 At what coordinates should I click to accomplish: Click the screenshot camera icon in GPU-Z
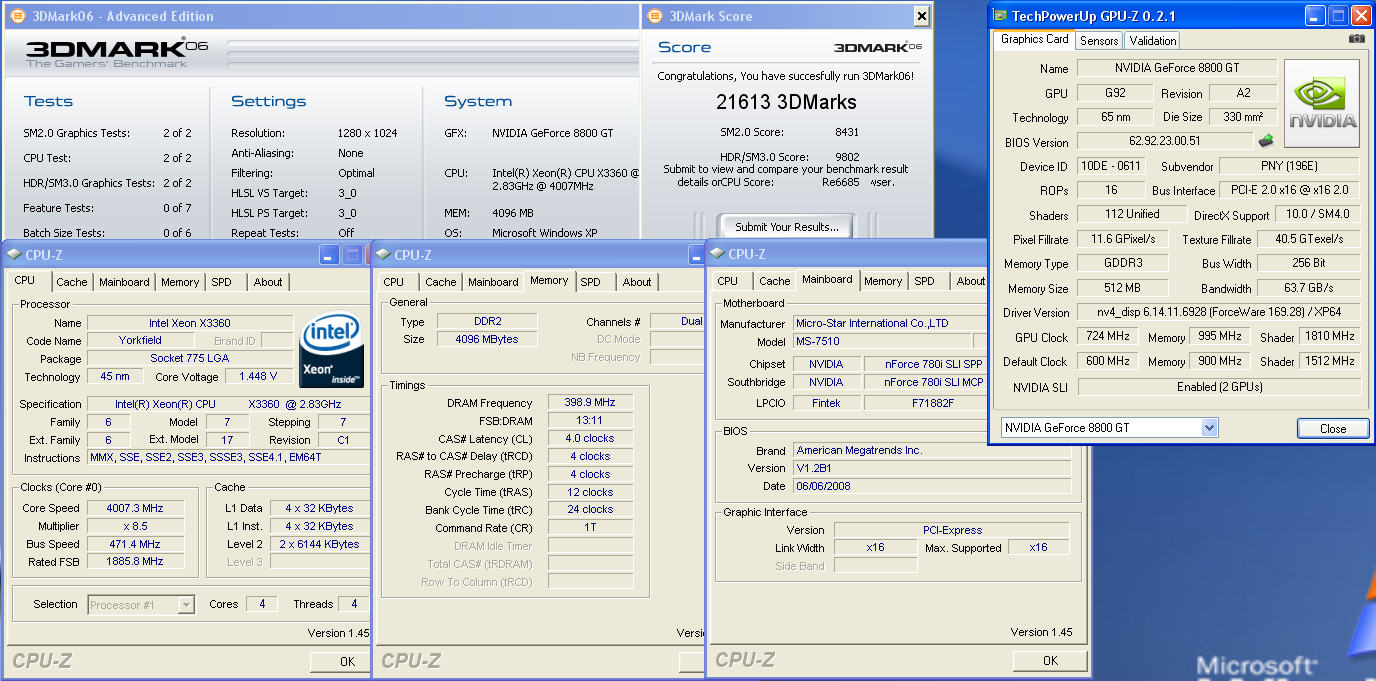(x=1356, y=39)
